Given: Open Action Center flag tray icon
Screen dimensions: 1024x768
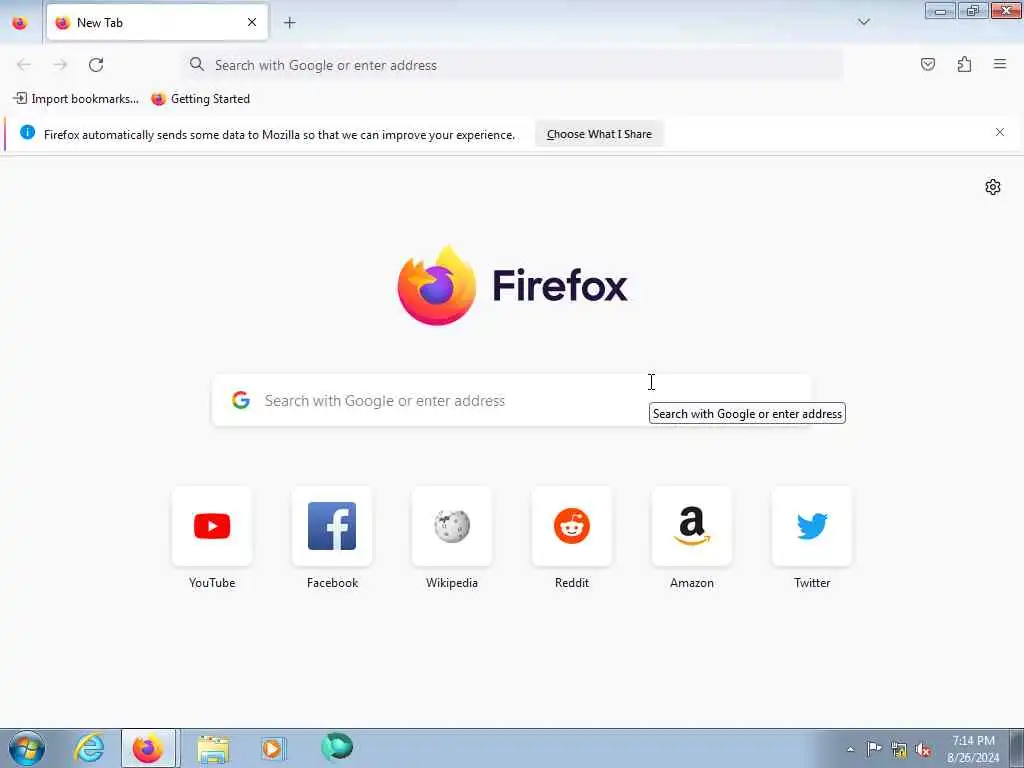Looking at the screenshot, I should point(874,749).
